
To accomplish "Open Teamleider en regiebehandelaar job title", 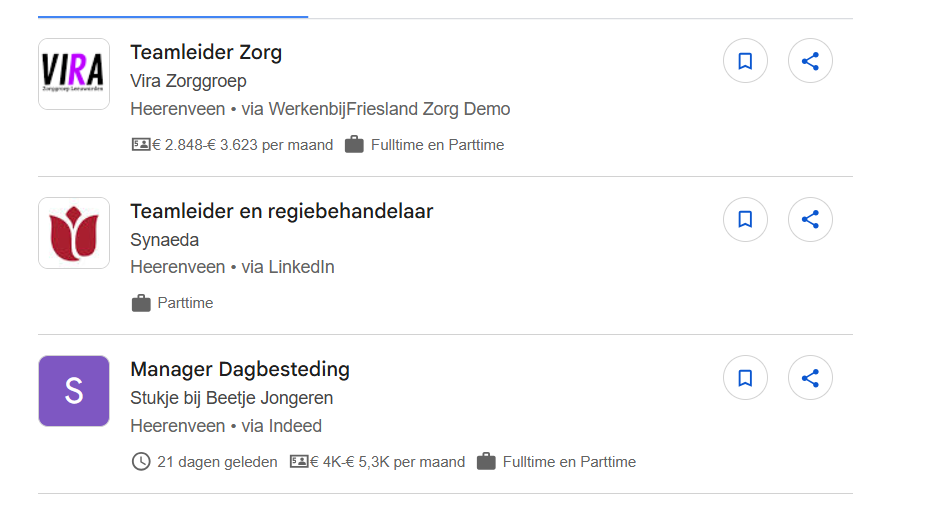I will [x=281, y=211].
